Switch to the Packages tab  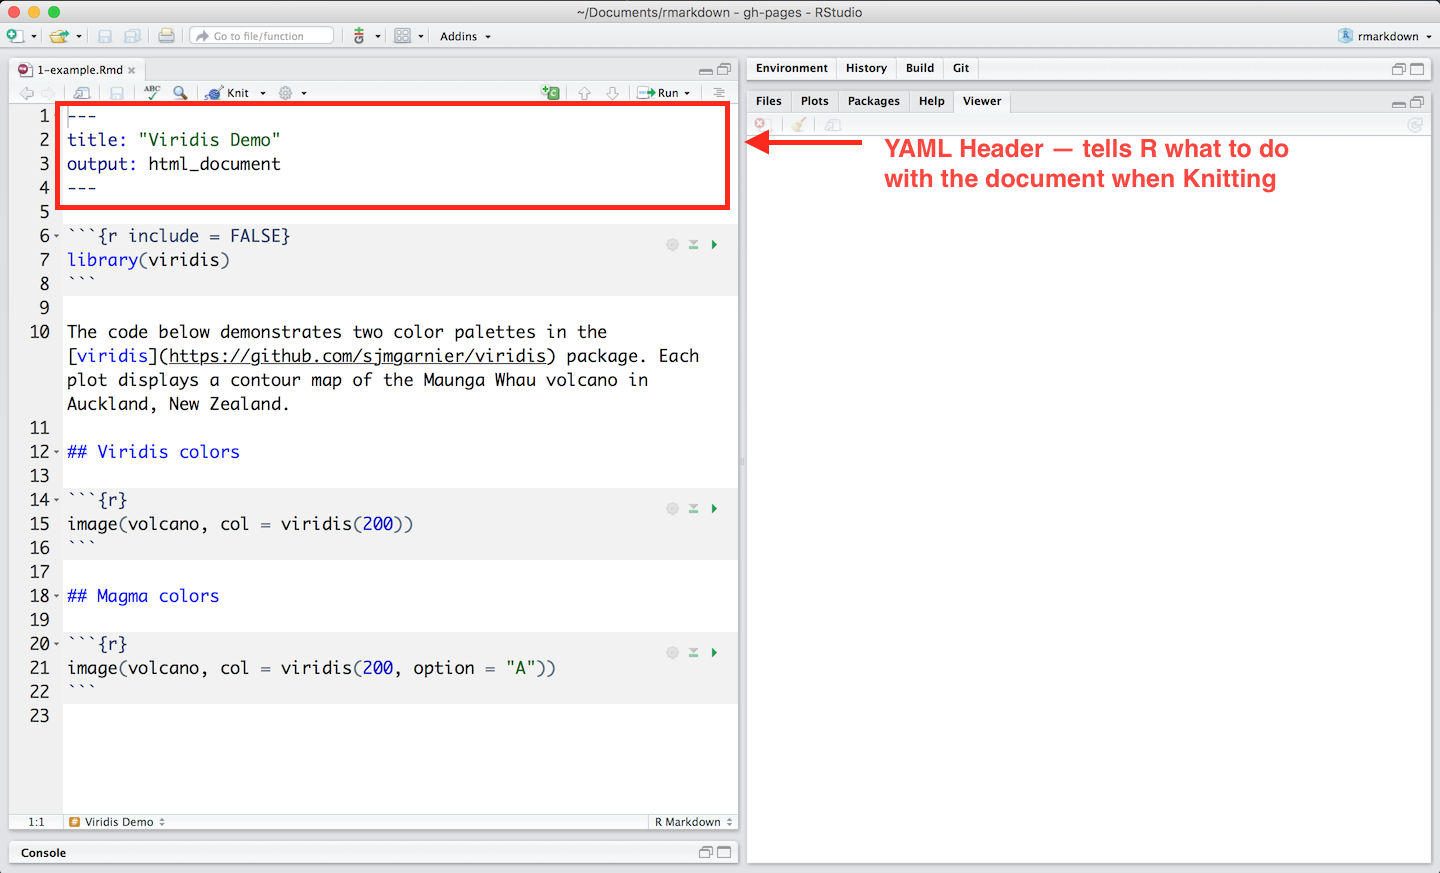point(874,101)
